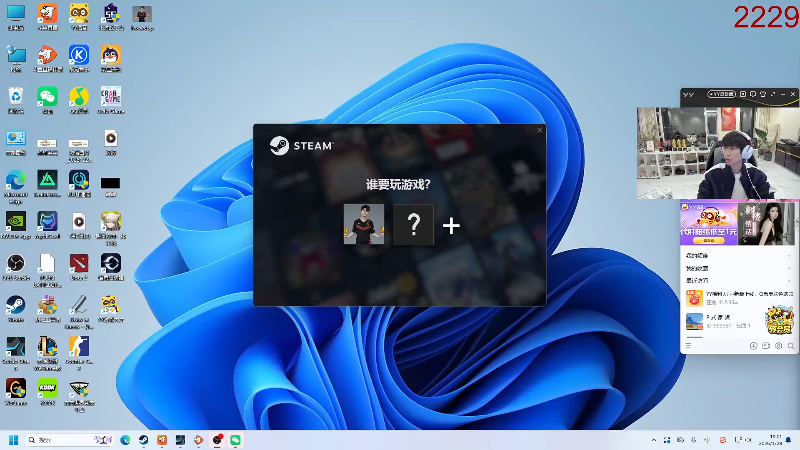Open WeChat from the taskbar

(x=235, y=440)
